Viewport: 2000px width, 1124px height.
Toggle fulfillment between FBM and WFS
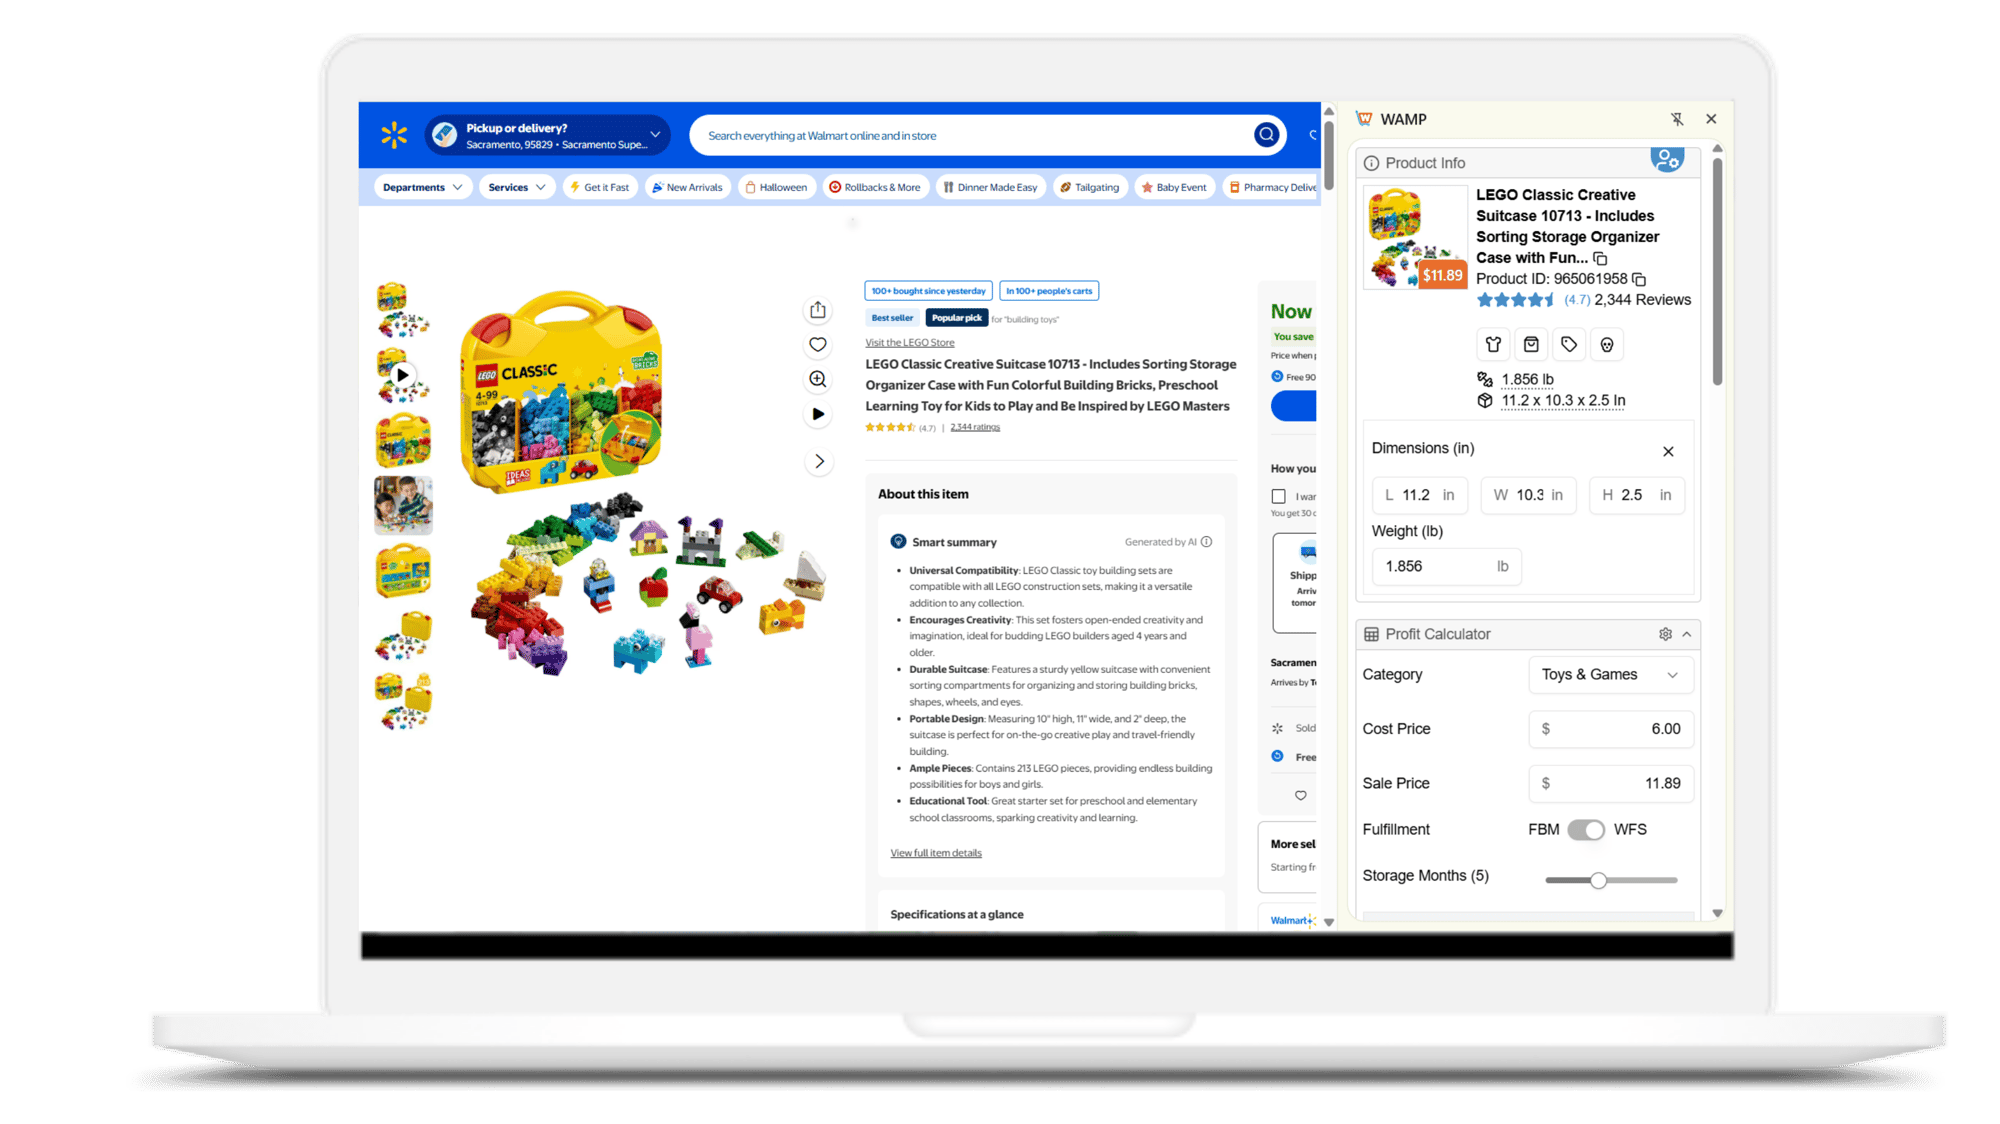tap(1586, 830)
